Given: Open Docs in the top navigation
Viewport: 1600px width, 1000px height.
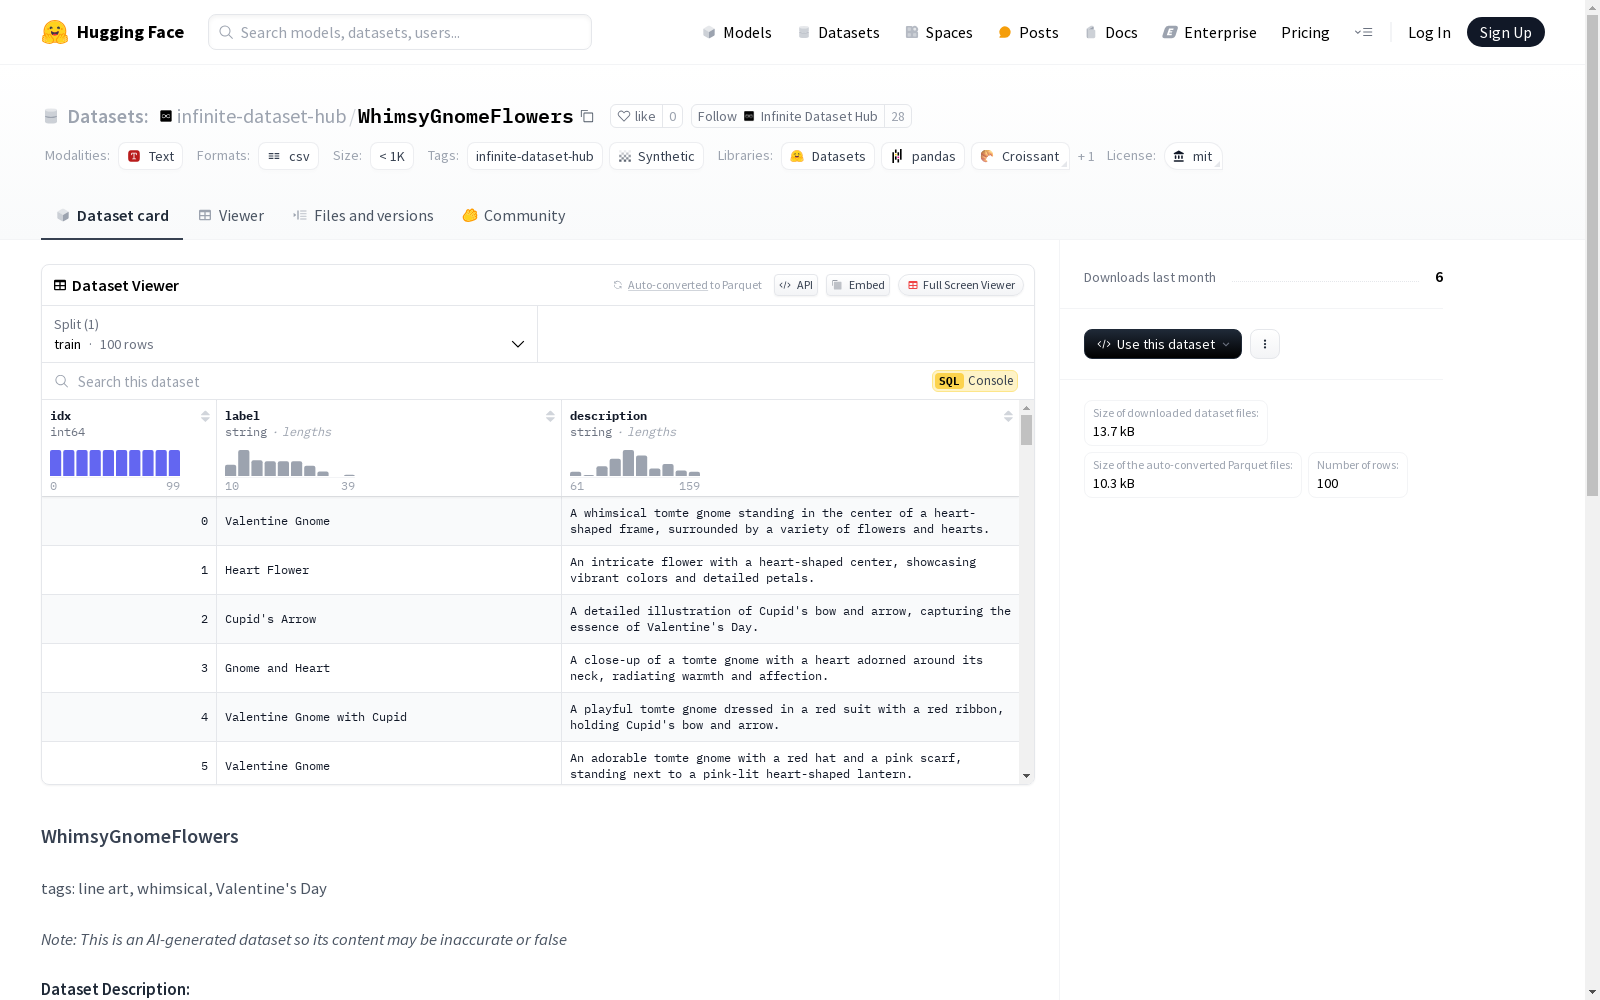Looking at the screenshot, I should 1111,33.
